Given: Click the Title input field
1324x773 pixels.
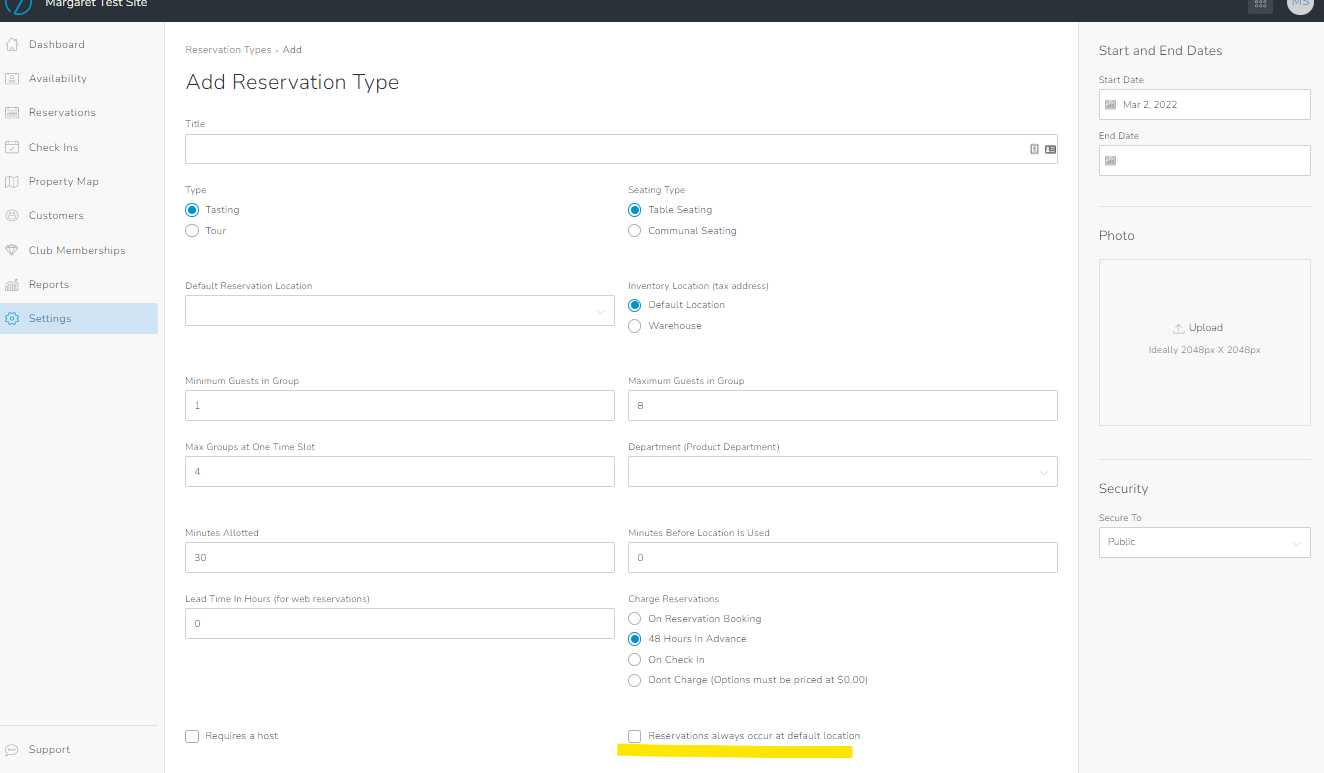Looking at the screenshot, I should [600, 148].
